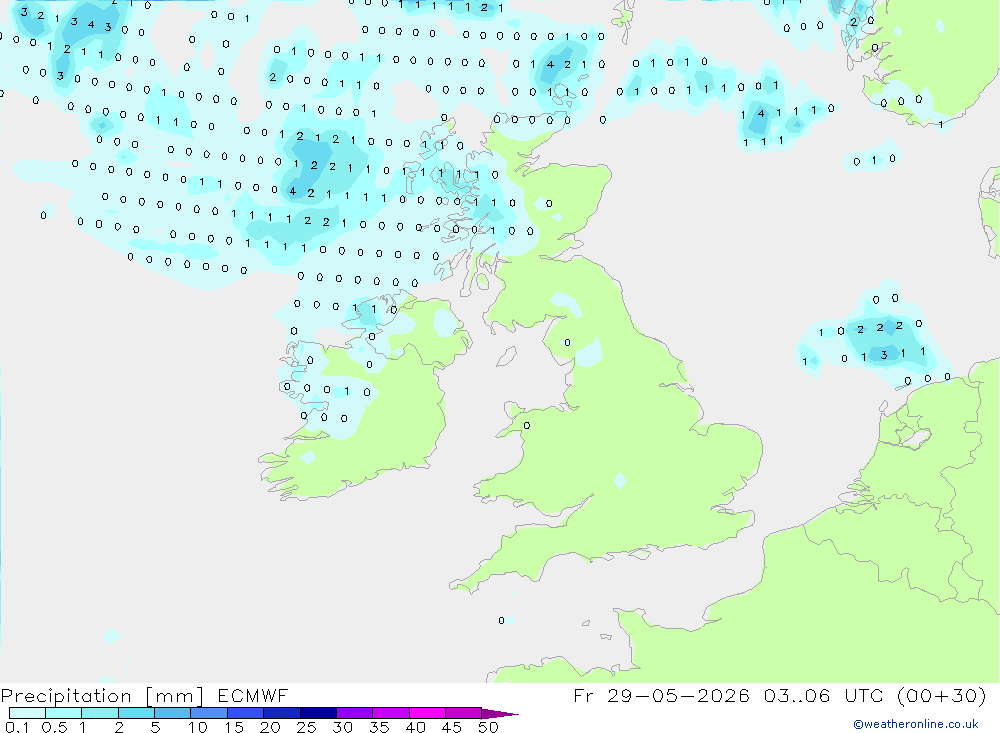The height and width of the screenshot is (733, 1000).
Task: Click the '0' value in the English Channel
Action: tap(501, 620)
